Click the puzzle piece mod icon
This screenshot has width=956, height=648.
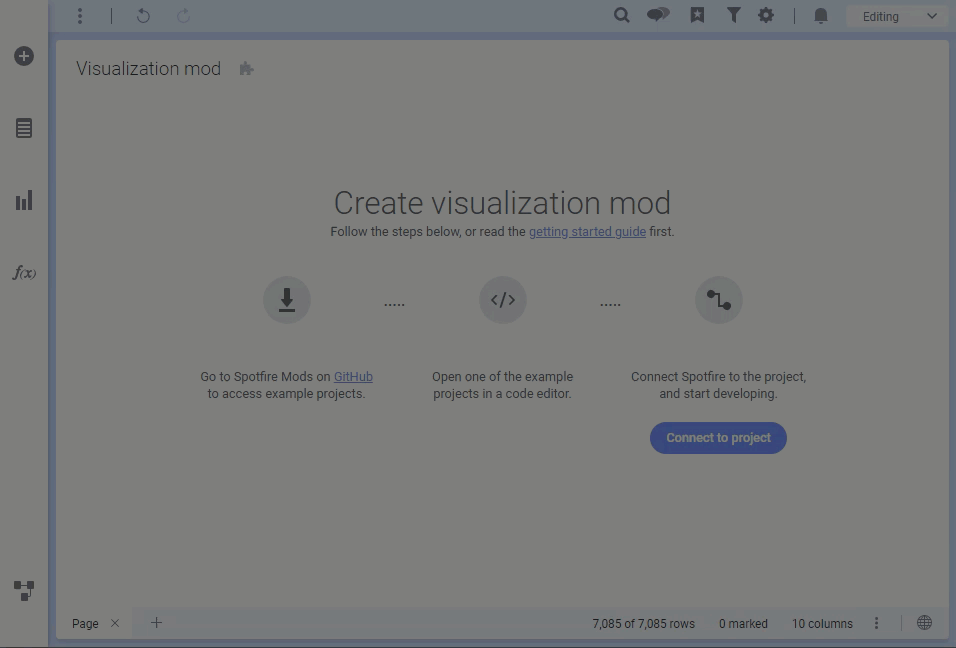point(246,69)
